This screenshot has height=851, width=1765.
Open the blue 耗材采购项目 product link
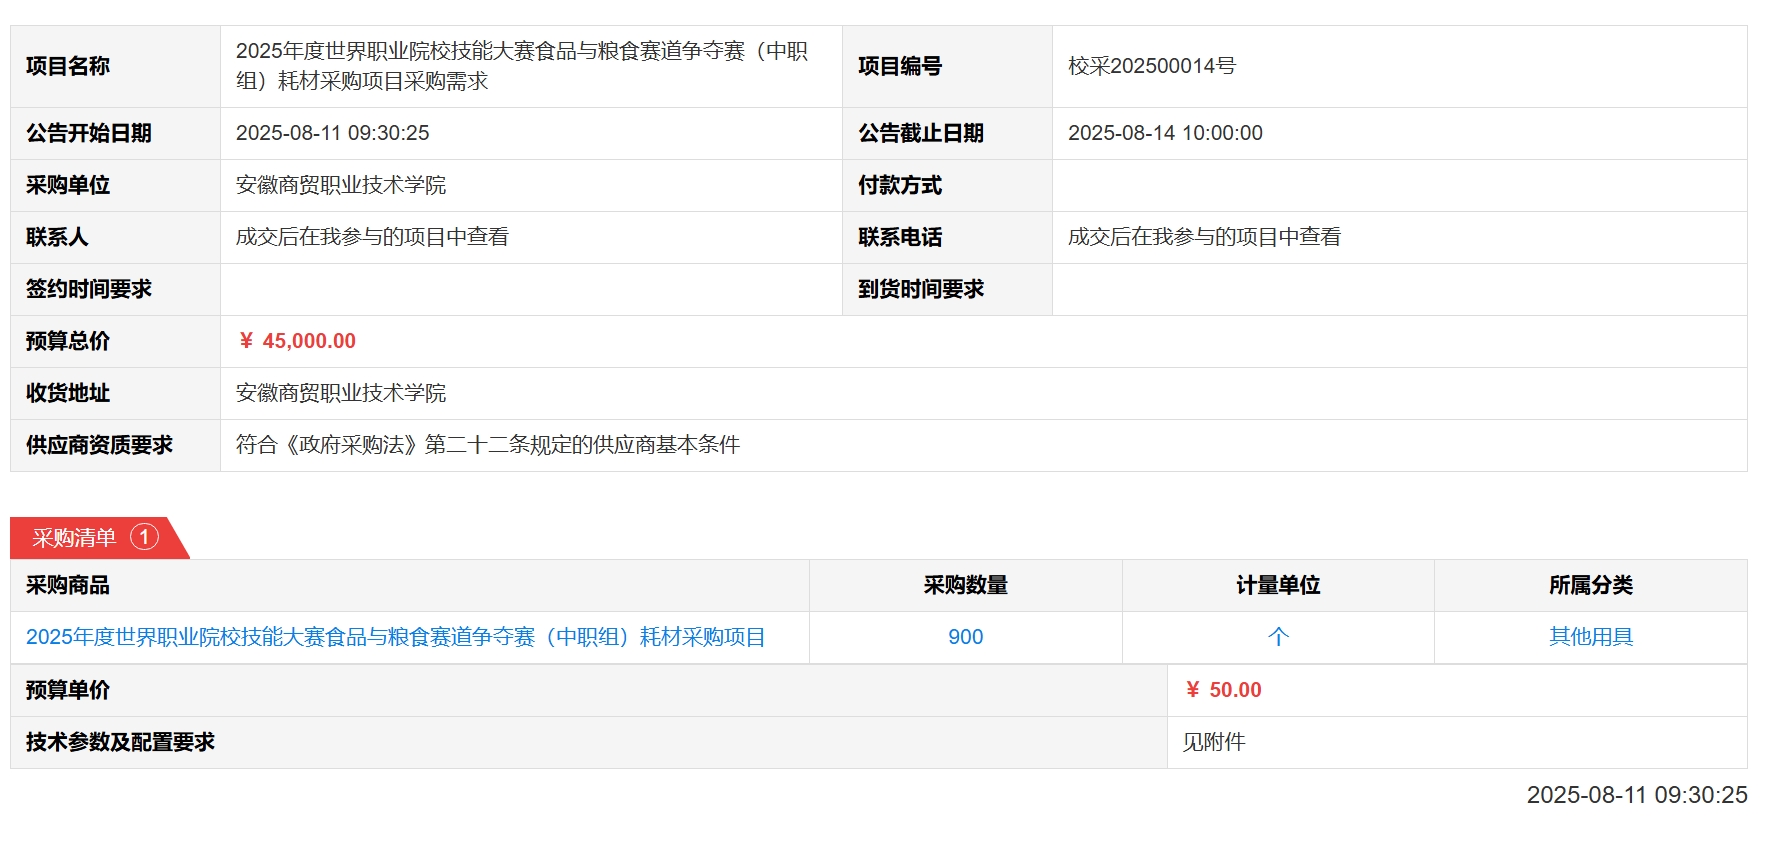395,637
